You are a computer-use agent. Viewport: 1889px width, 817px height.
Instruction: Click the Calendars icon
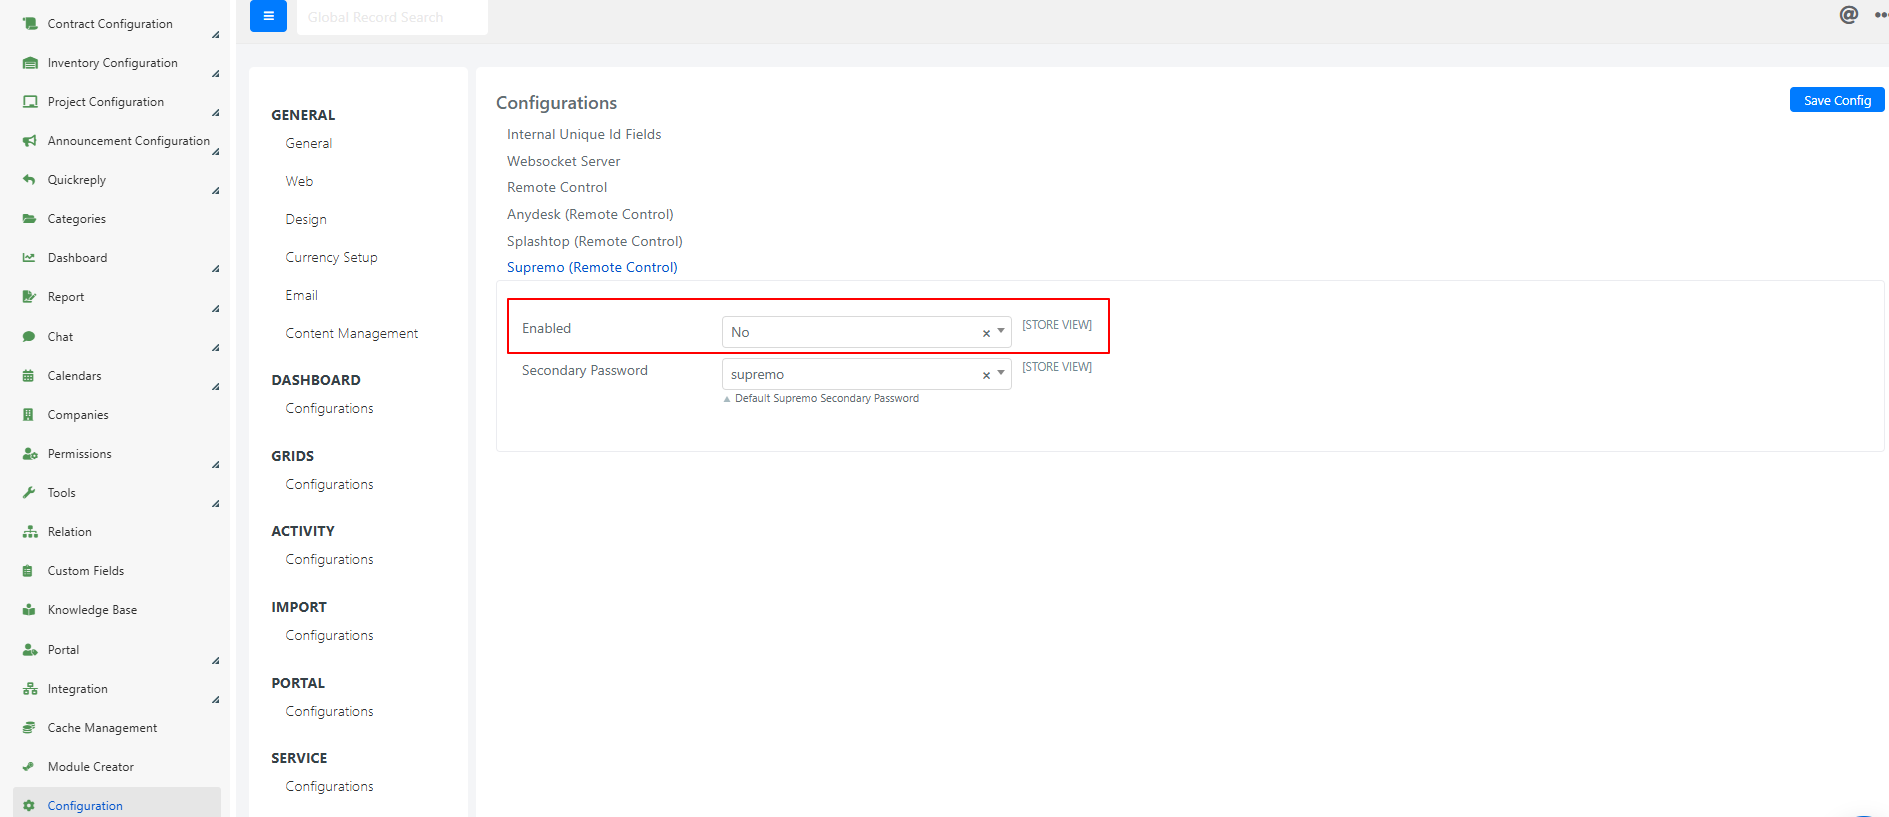coord(28,375)
